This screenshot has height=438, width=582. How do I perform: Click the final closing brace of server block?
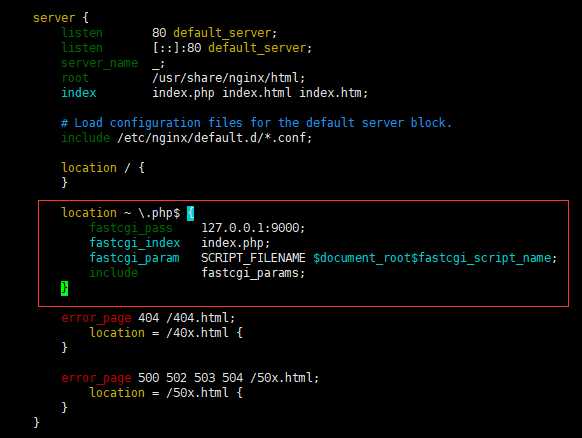coord(36,423)
